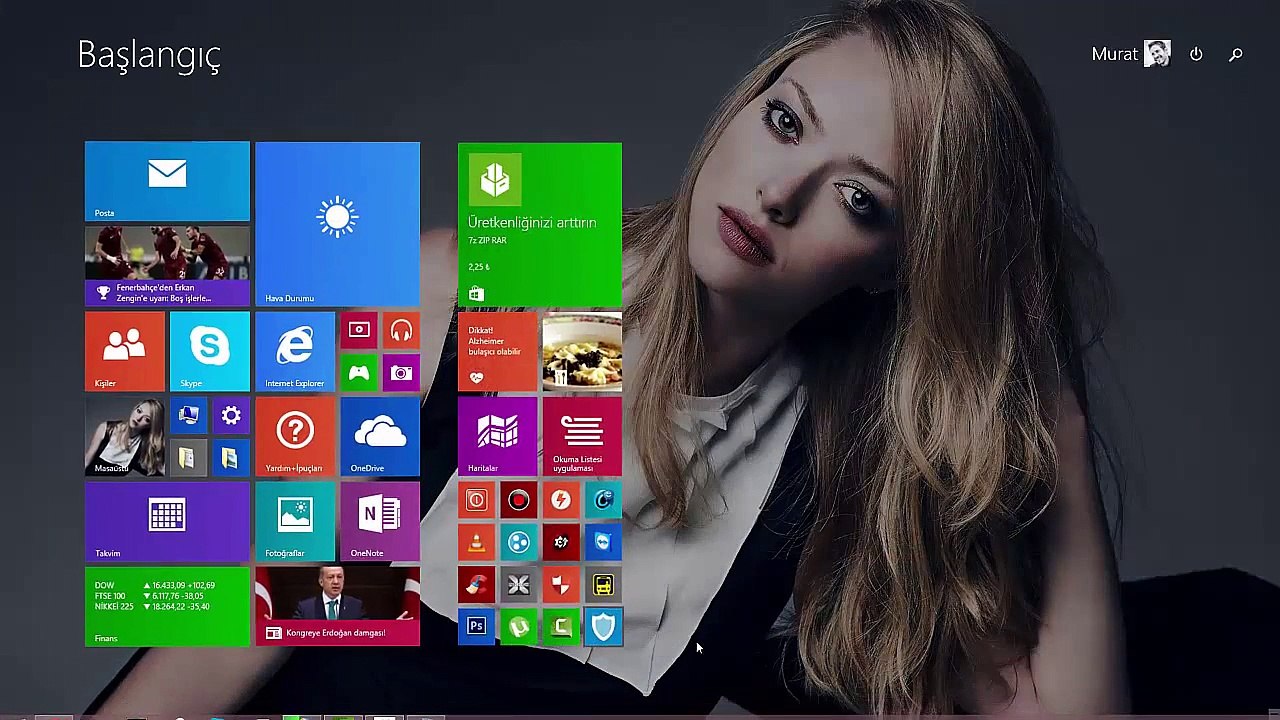Launch uTorrent from its green tile
Screen dimensions: 1280x720
518,628
